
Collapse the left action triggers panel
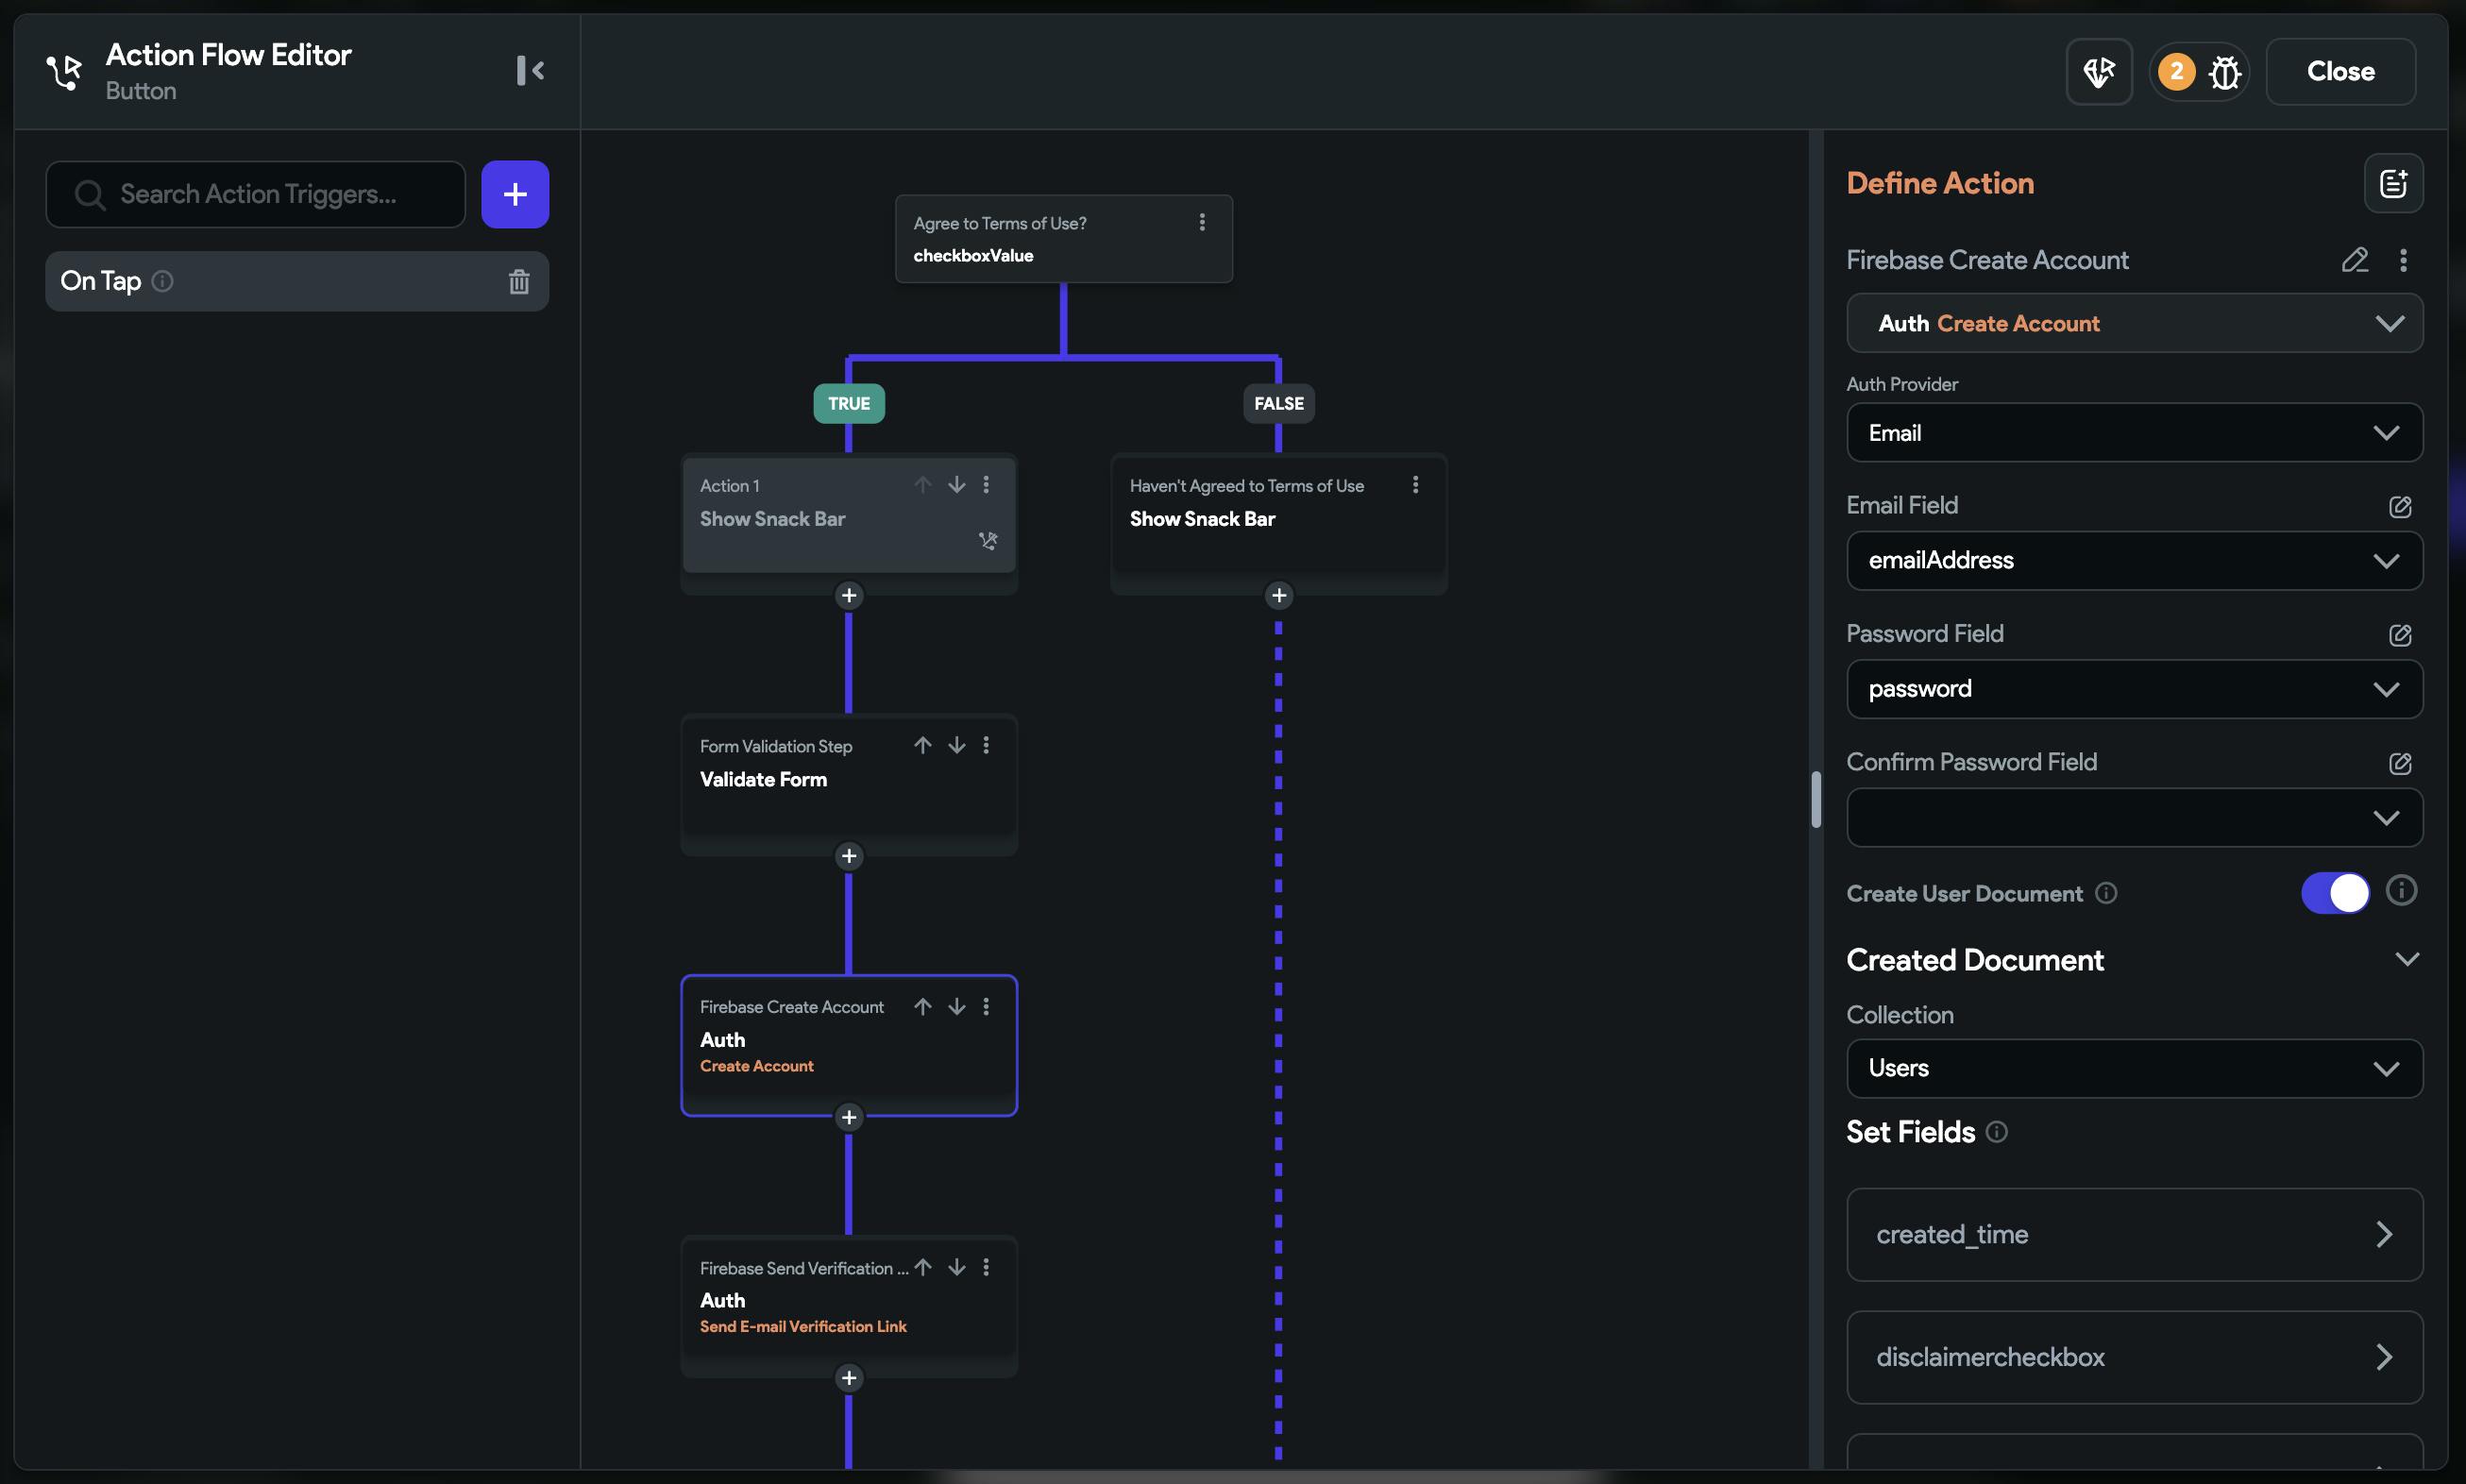[530, 70]
